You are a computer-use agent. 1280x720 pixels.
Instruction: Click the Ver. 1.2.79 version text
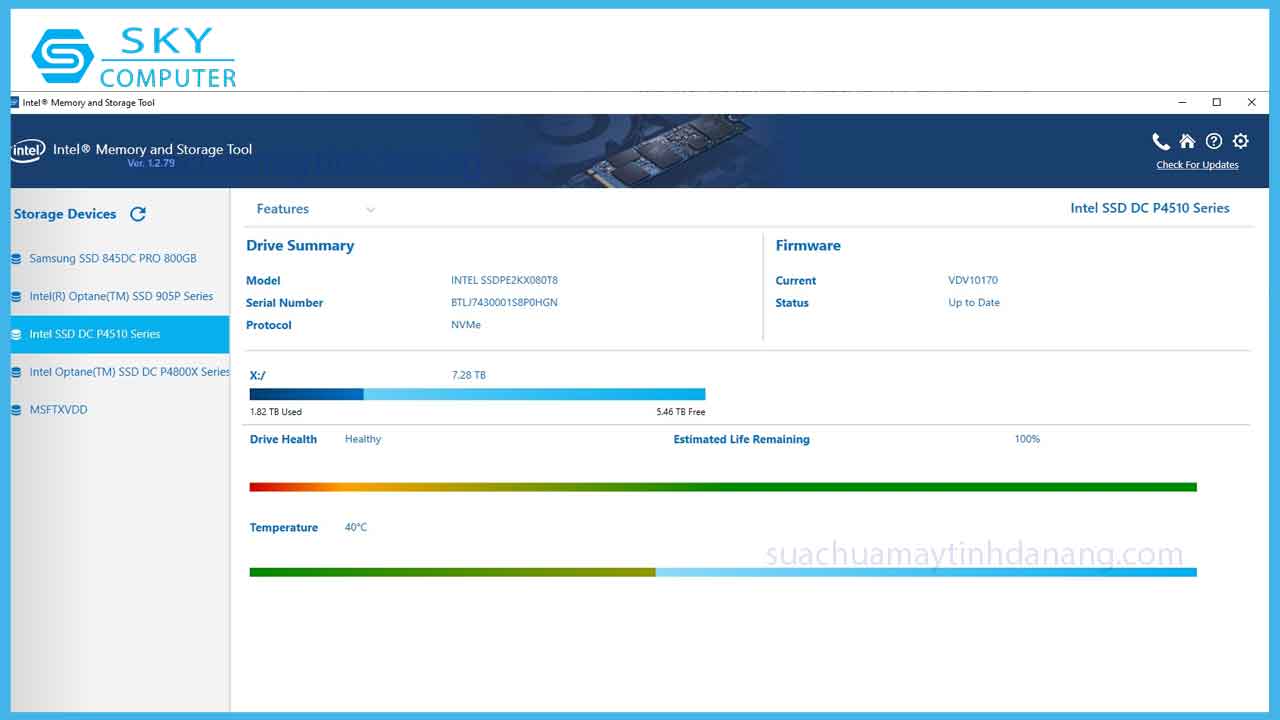coord(151,163)
